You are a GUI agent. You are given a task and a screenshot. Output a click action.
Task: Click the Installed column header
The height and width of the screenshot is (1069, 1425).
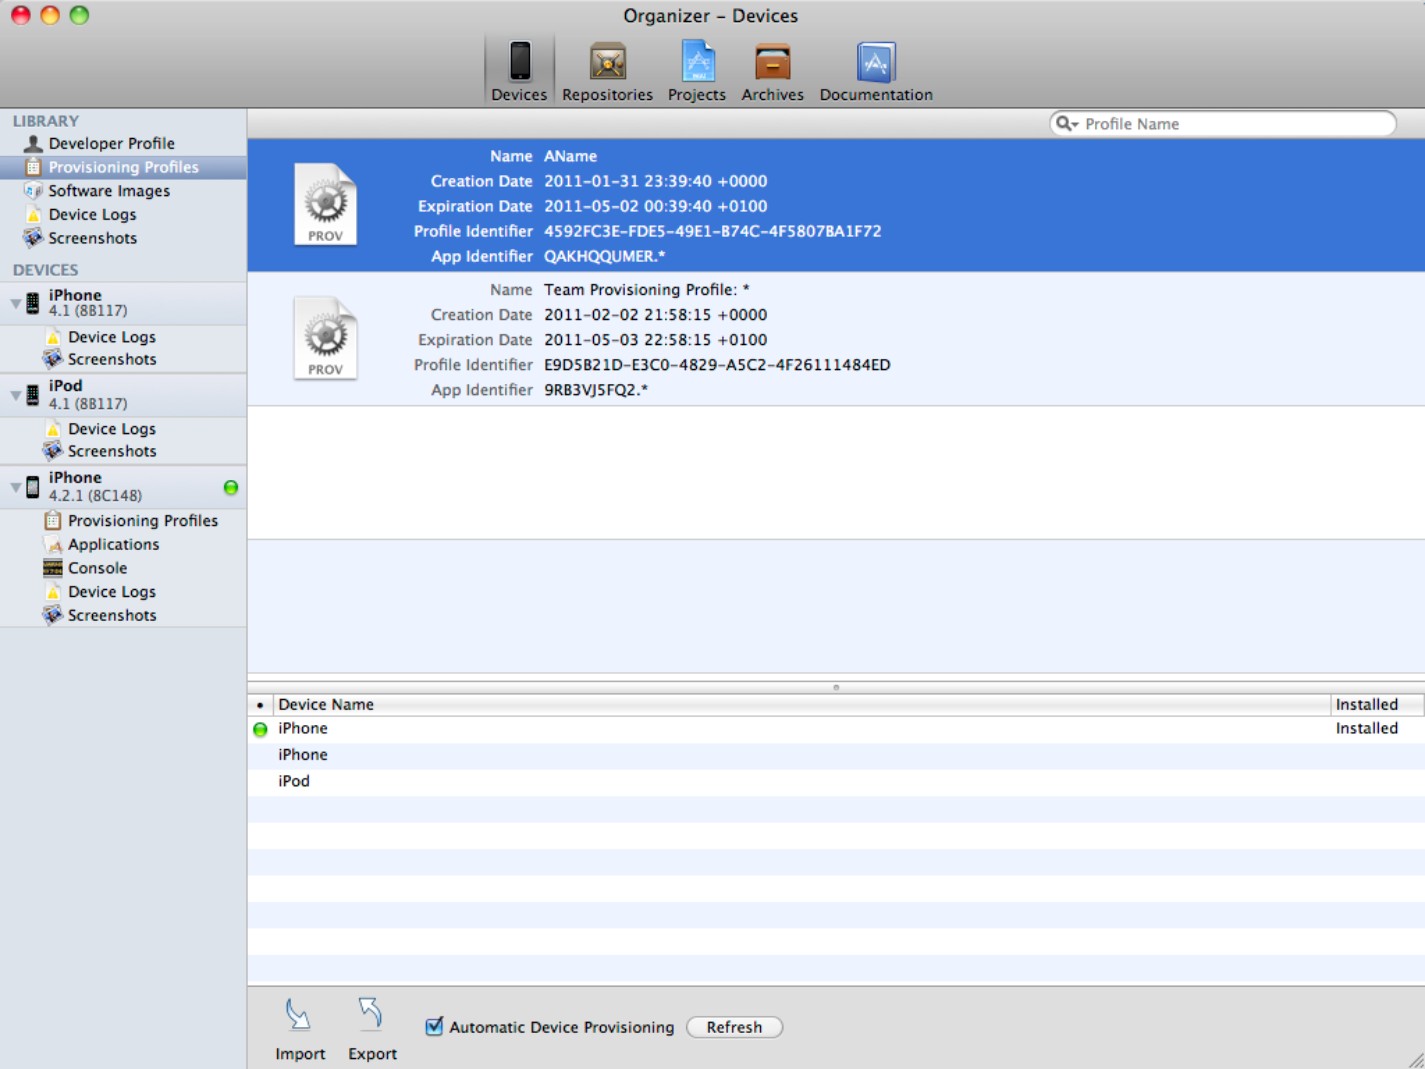[1377, 704]
